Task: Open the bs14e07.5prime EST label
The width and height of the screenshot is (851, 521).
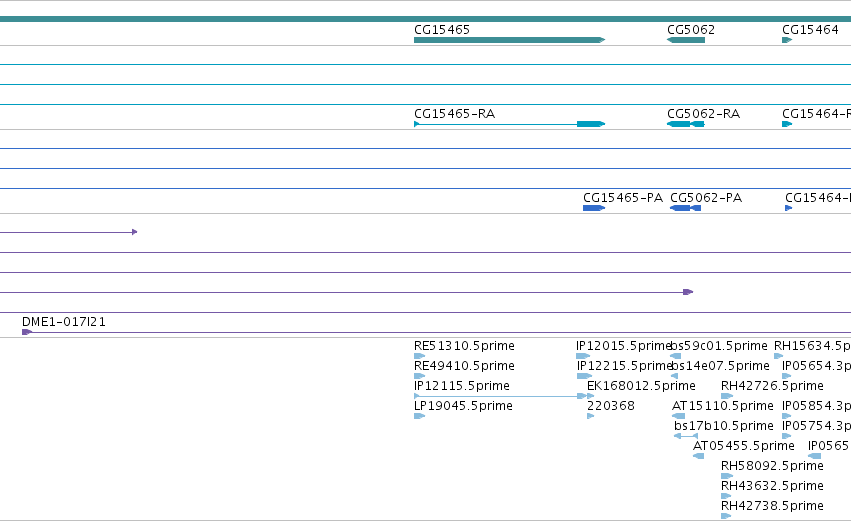Action: 720,366
